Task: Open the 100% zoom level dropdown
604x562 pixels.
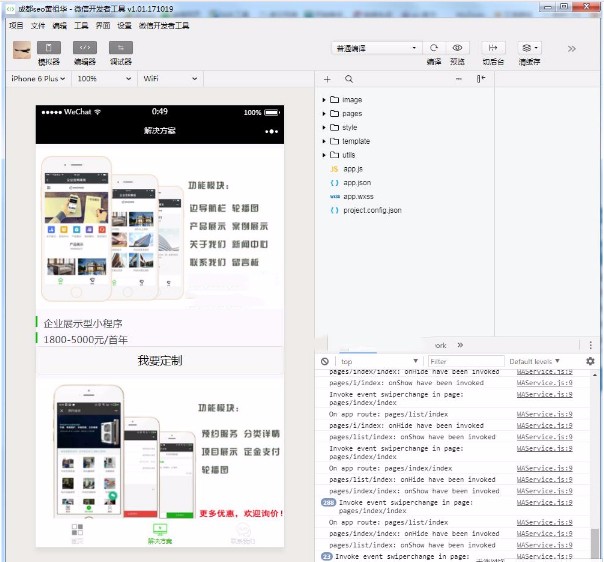Action: (x=104, y=79)
